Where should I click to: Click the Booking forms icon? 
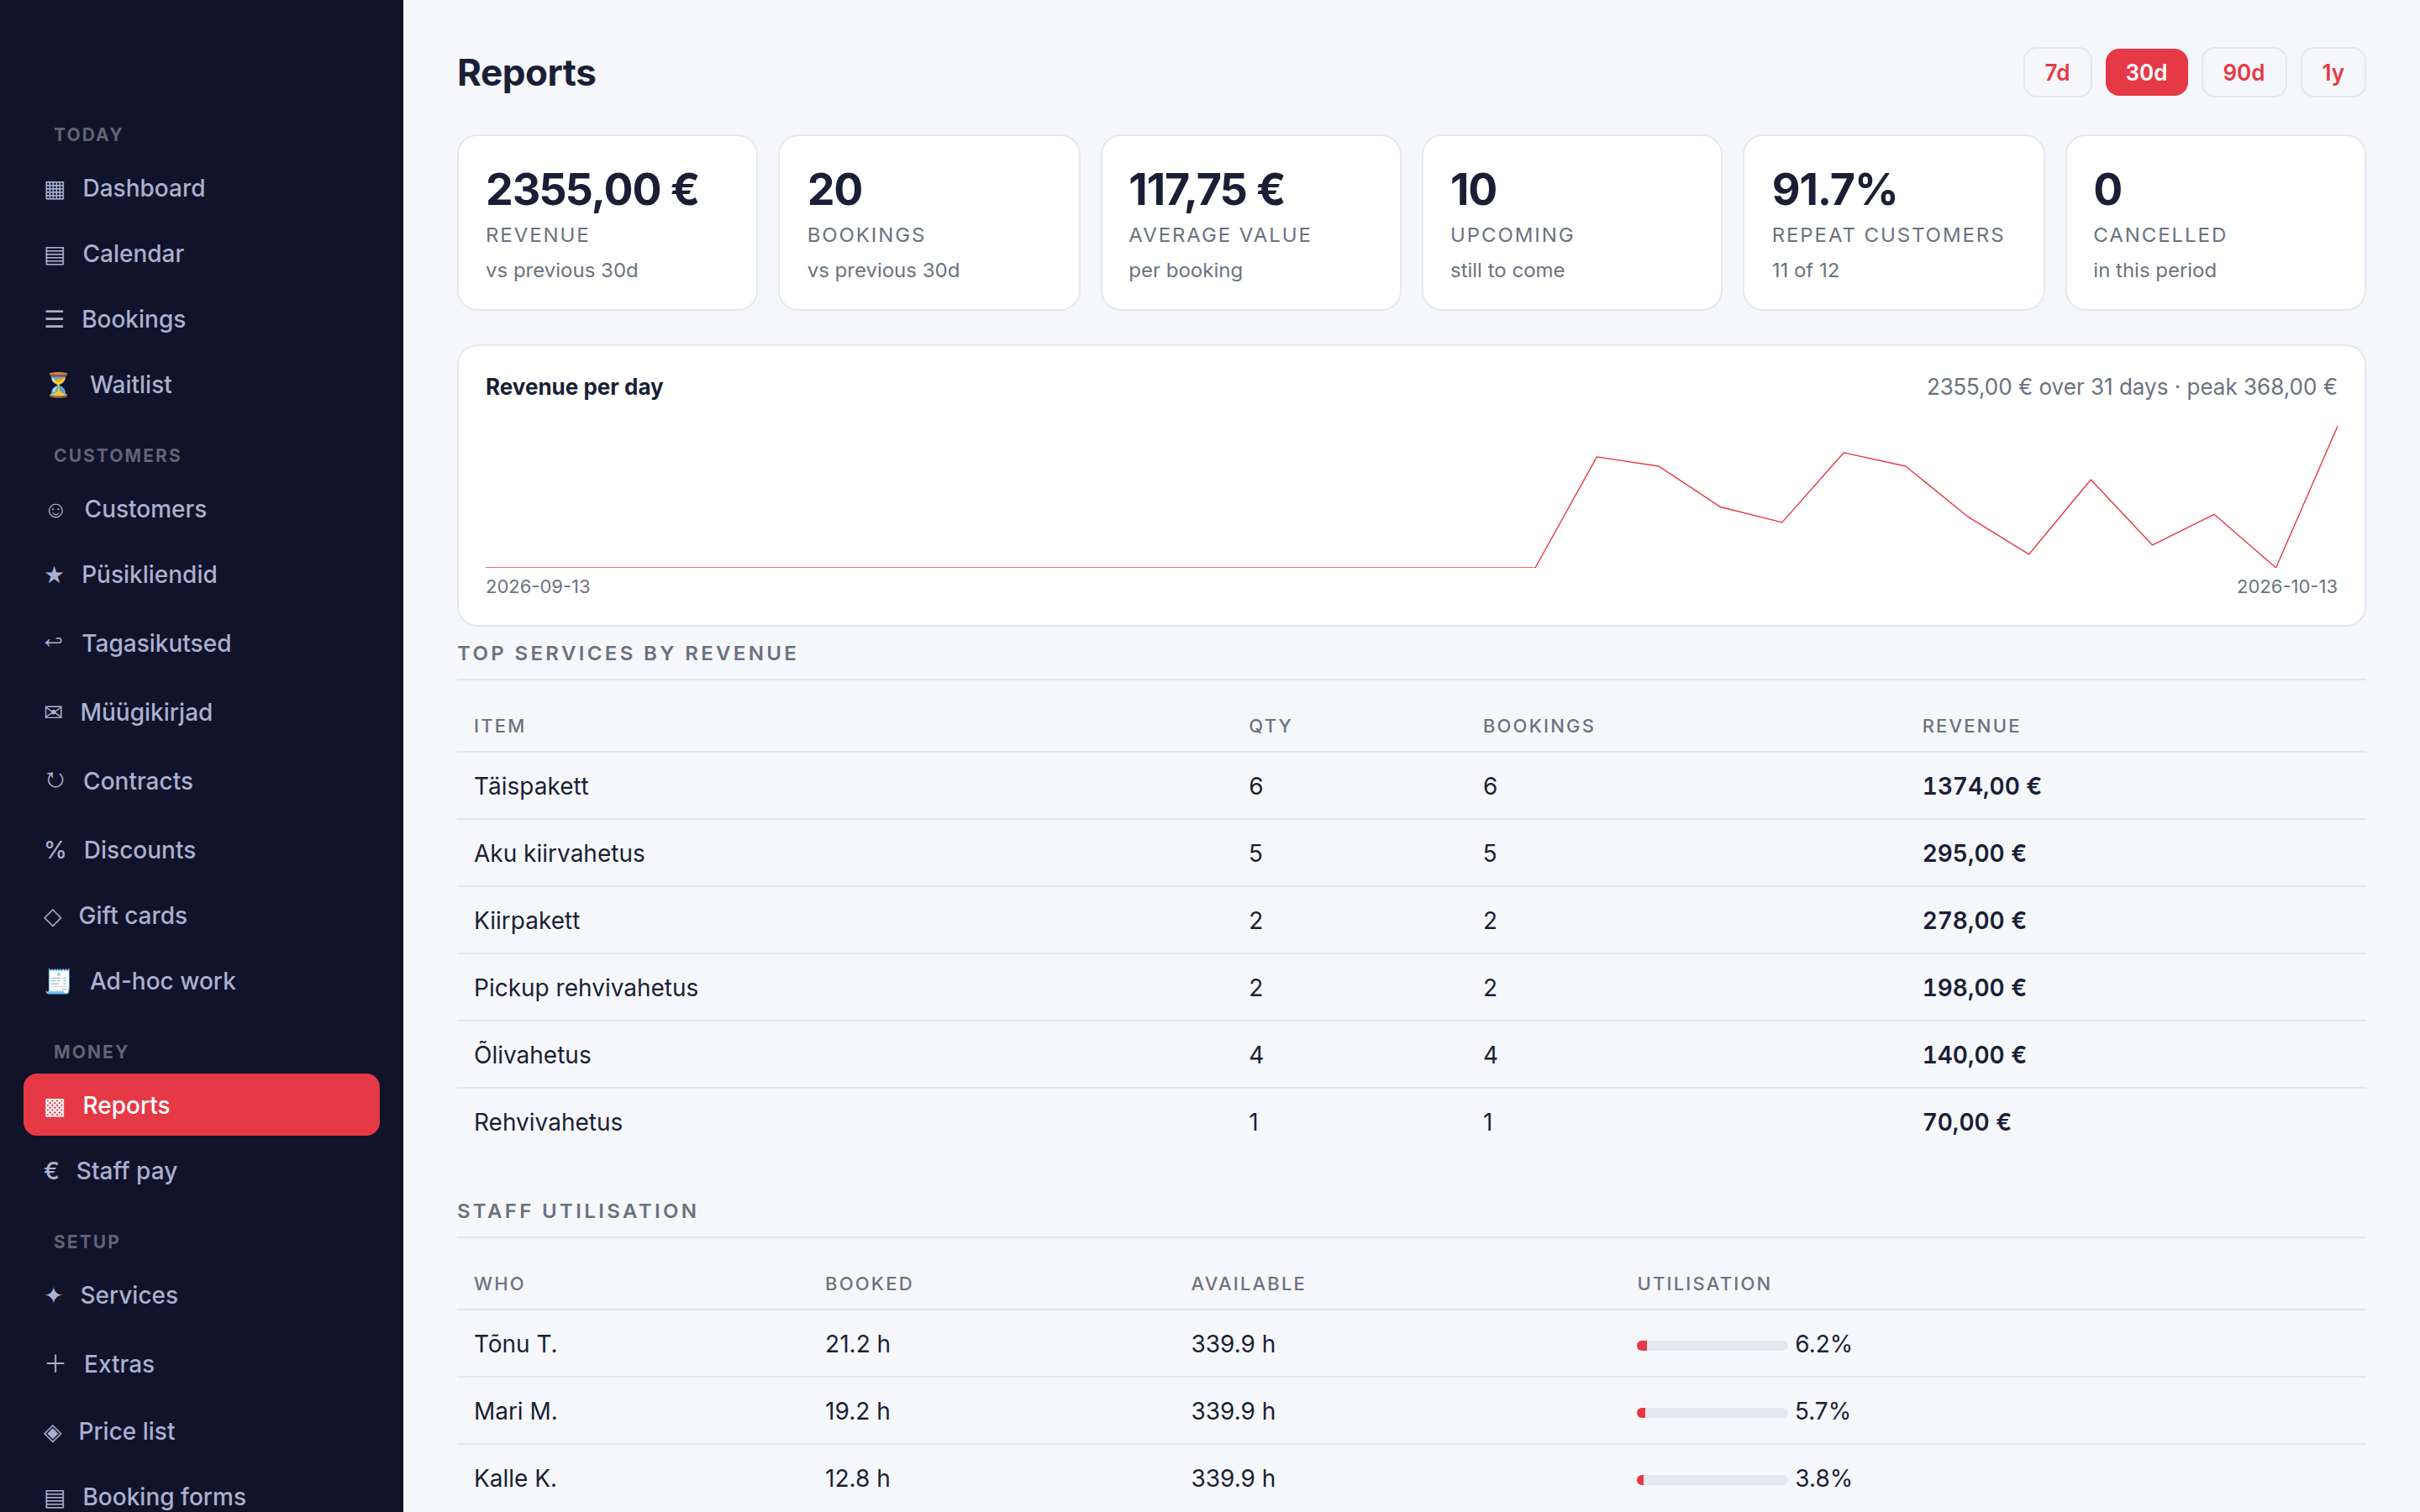[55, 1497]
